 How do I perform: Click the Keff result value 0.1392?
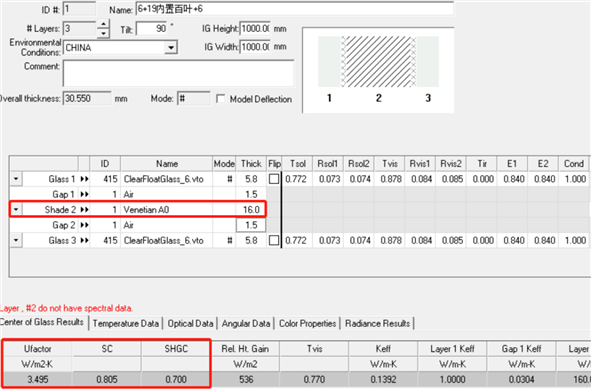pyautogui.click(x=383, y=379)
